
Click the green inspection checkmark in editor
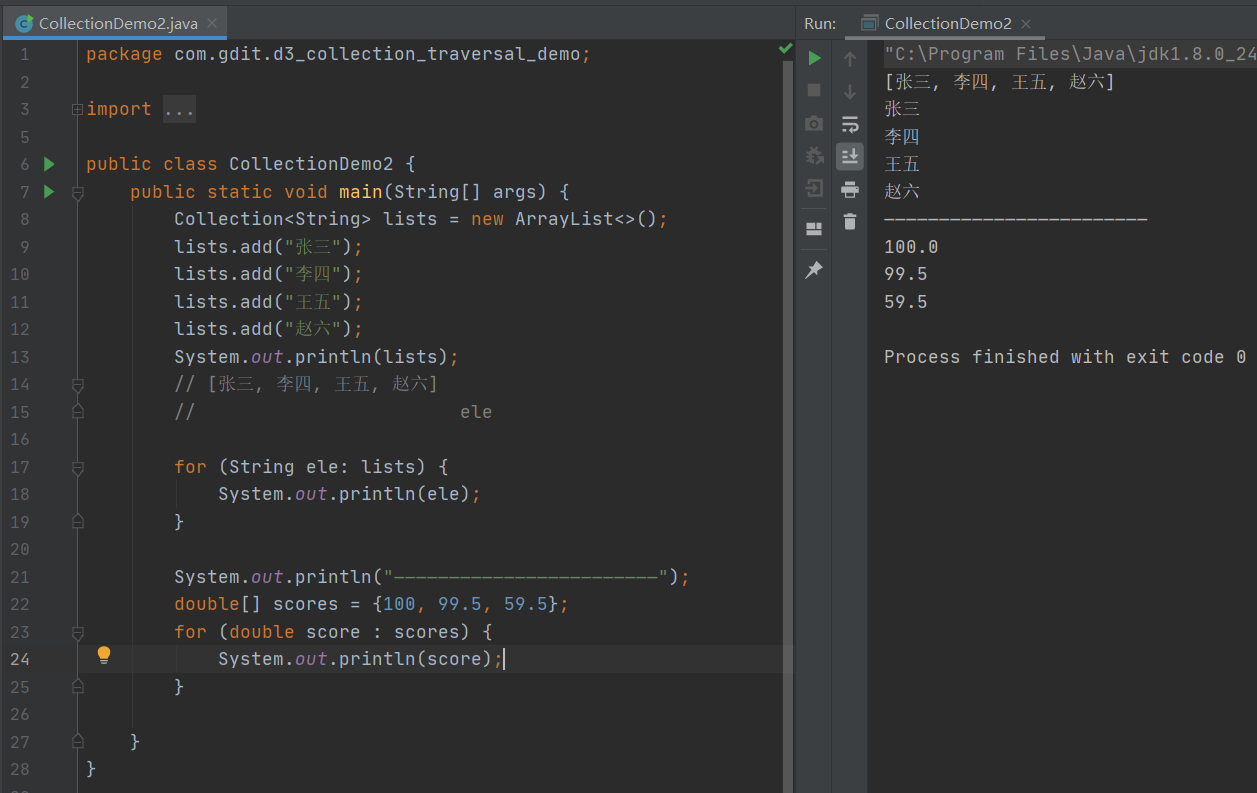pos(785,49)
